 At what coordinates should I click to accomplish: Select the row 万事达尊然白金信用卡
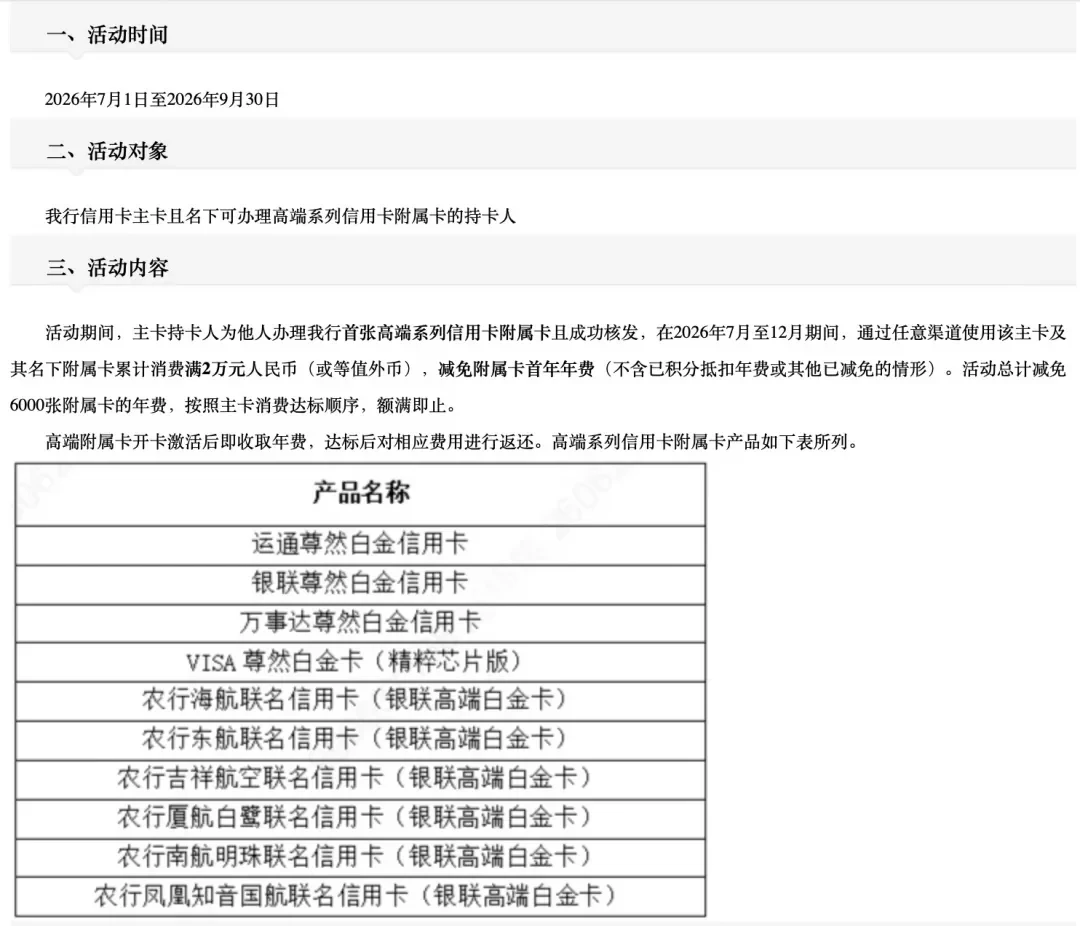(x=360, y=623)
